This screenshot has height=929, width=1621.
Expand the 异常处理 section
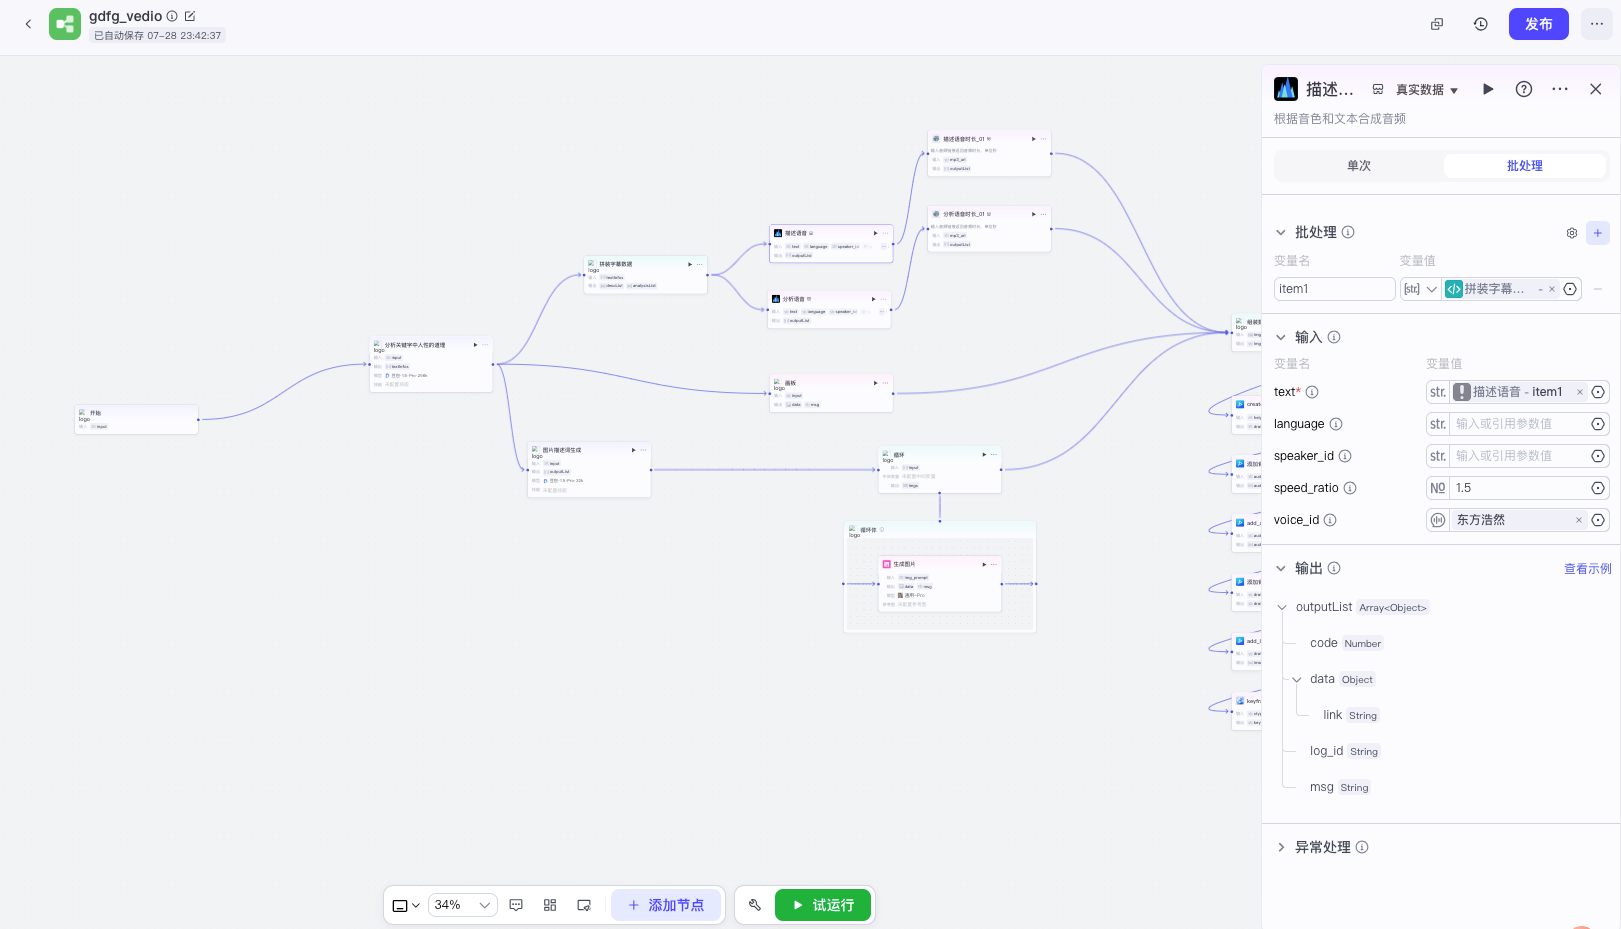point(1281,847)
